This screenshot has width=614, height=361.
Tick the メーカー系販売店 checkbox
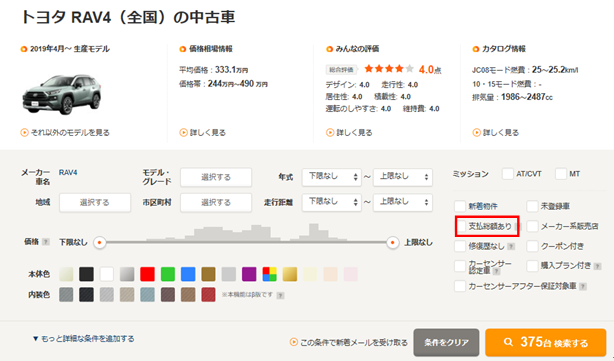coord(532,226)
